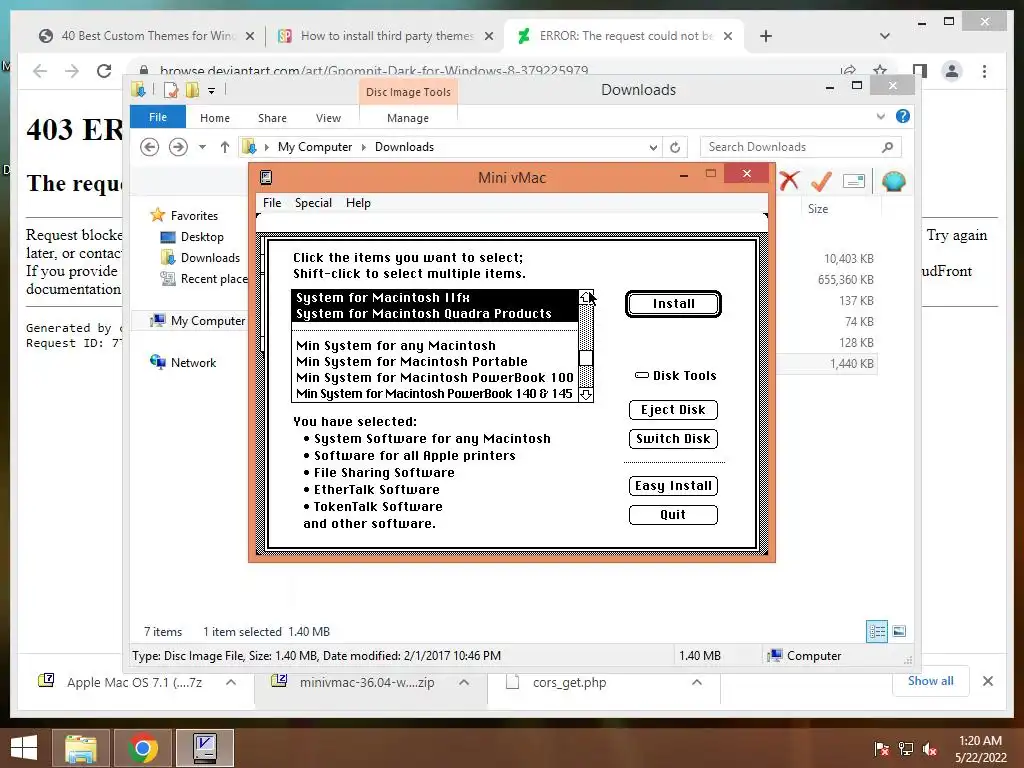Expand options for minivmac zip download
Image resolution: width=1024 pixels, height=768 pixels.
(x=464, y=682)
